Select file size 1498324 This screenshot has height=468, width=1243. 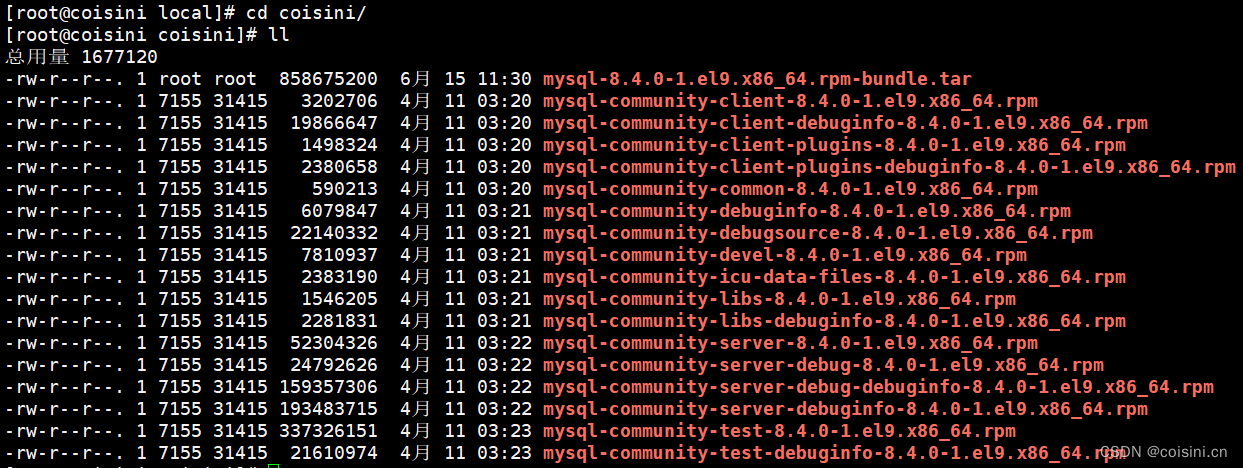point(340,145)
